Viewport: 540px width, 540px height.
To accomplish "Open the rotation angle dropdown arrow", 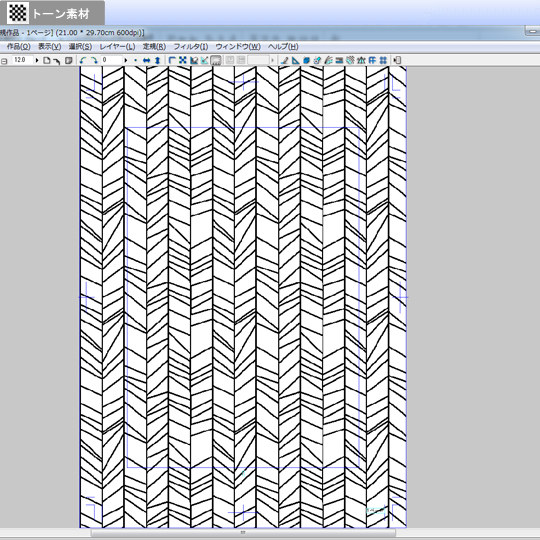I will [x=126, y=60].
